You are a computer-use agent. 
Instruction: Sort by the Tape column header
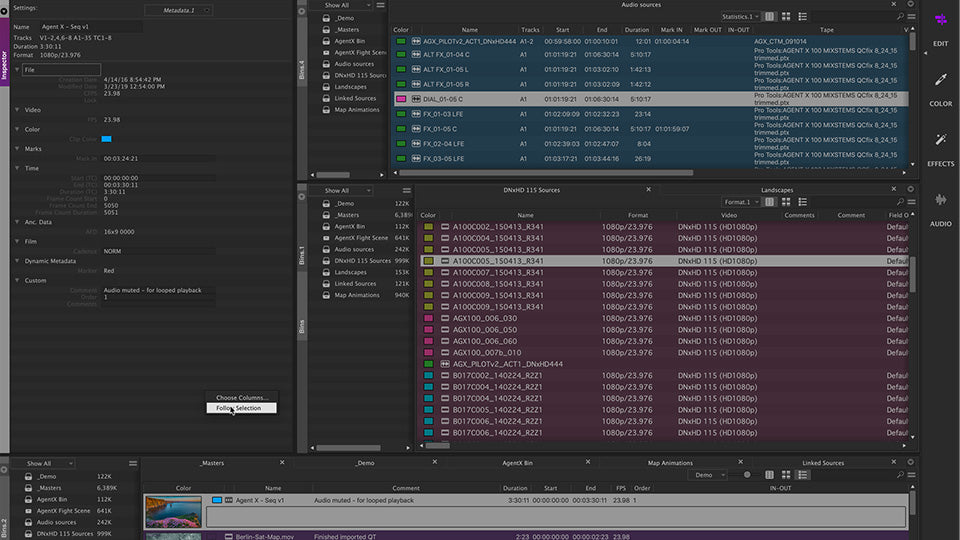point(827,29)
